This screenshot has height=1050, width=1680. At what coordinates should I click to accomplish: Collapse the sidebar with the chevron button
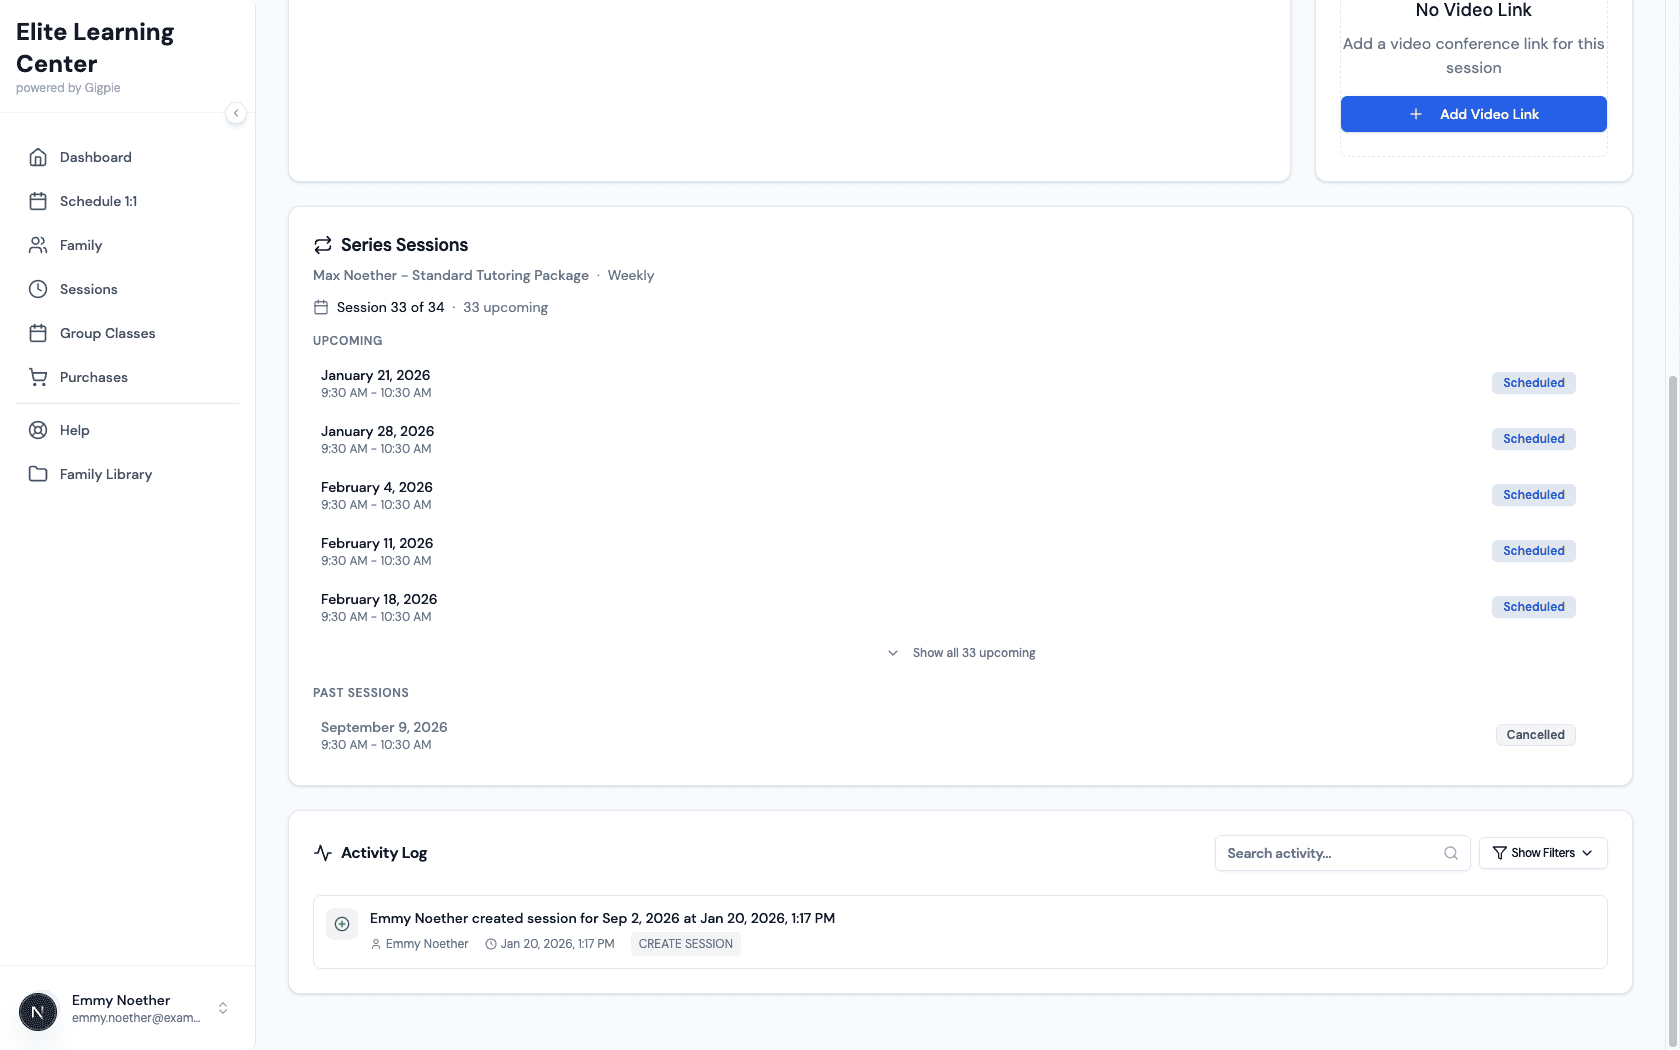(x=236, y=113)
